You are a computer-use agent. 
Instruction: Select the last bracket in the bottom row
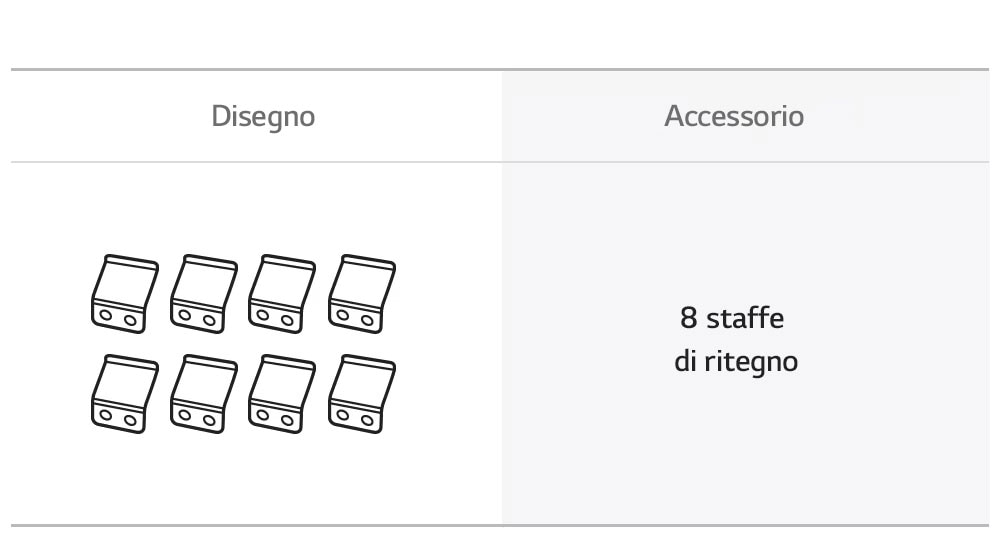point(361,393)
